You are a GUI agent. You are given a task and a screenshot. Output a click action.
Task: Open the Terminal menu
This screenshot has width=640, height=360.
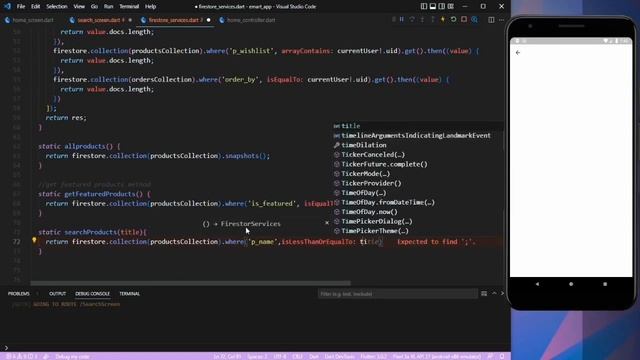pyautogui.click(x=129, y=7)
